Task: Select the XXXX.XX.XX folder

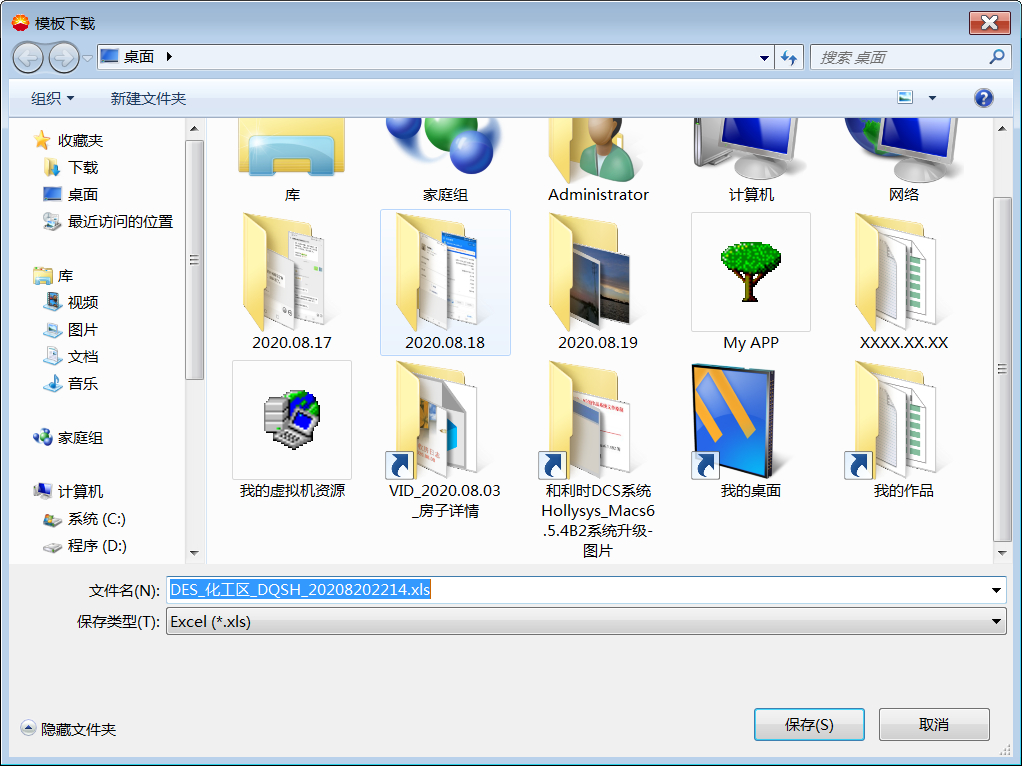Action: tap(903, 282)
